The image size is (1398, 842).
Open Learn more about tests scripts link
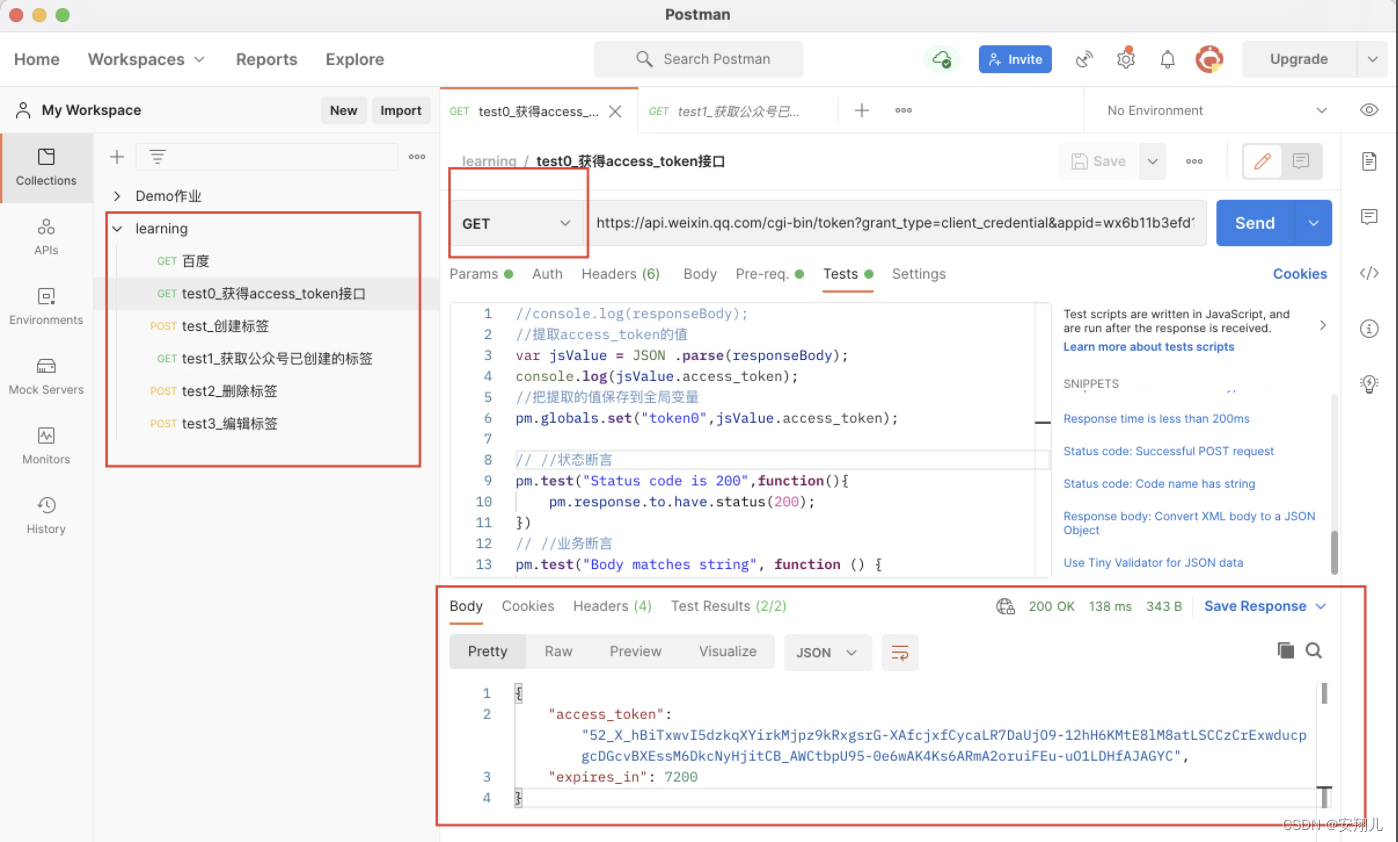1148,347
